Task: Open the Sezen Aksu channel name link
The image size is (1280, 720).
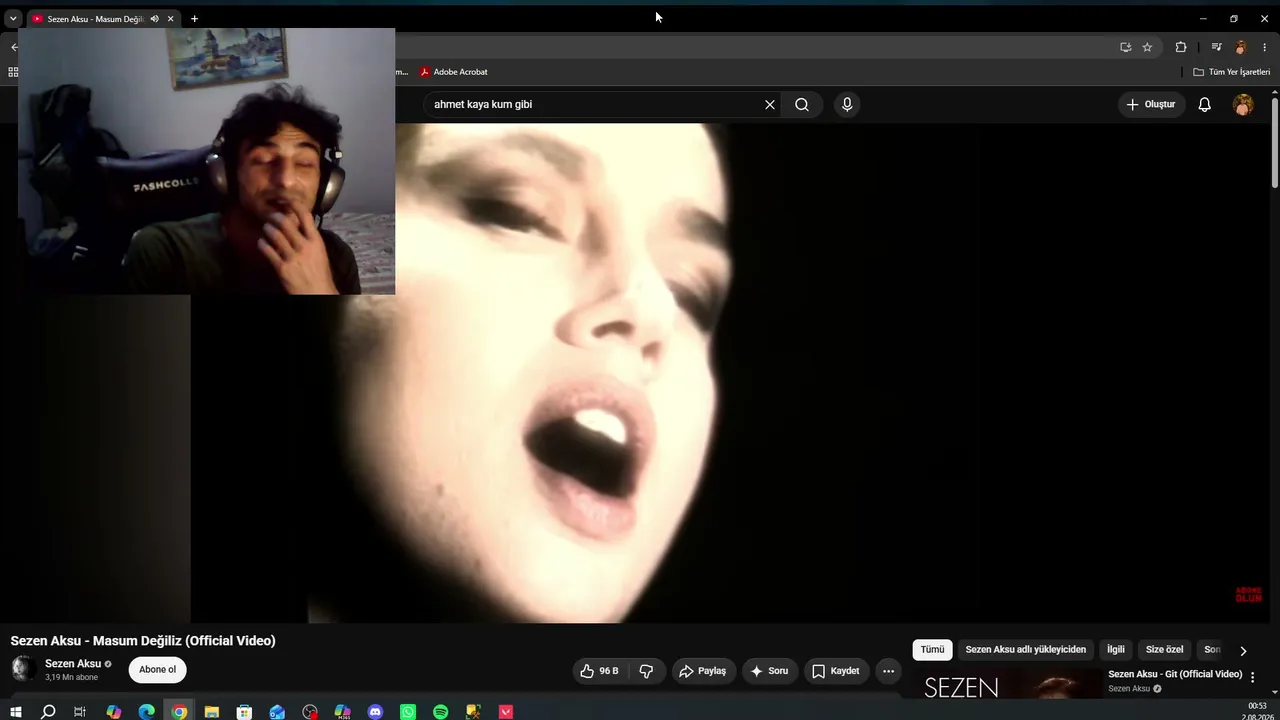Action: tap(73, 664)
